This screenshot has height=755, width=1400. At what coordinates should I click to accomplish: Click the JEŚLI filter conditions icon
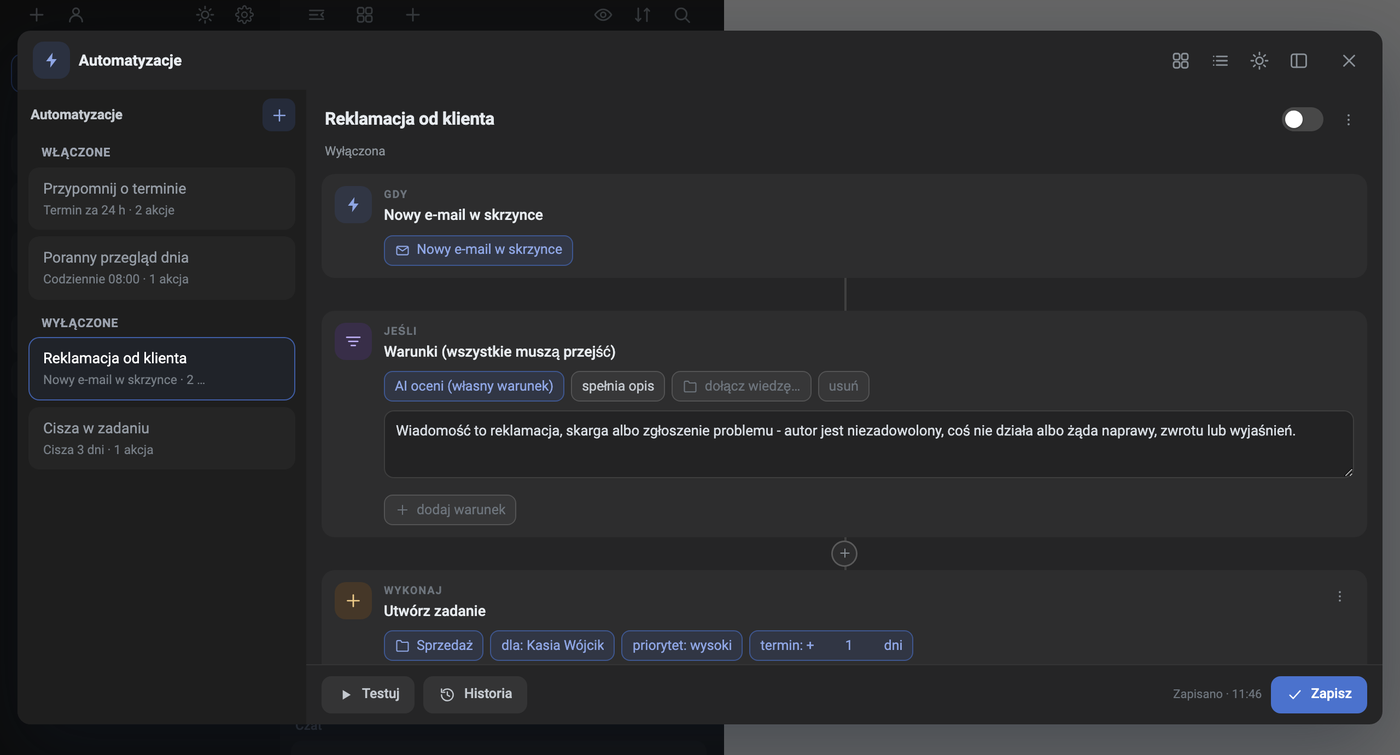coord(353,342)
